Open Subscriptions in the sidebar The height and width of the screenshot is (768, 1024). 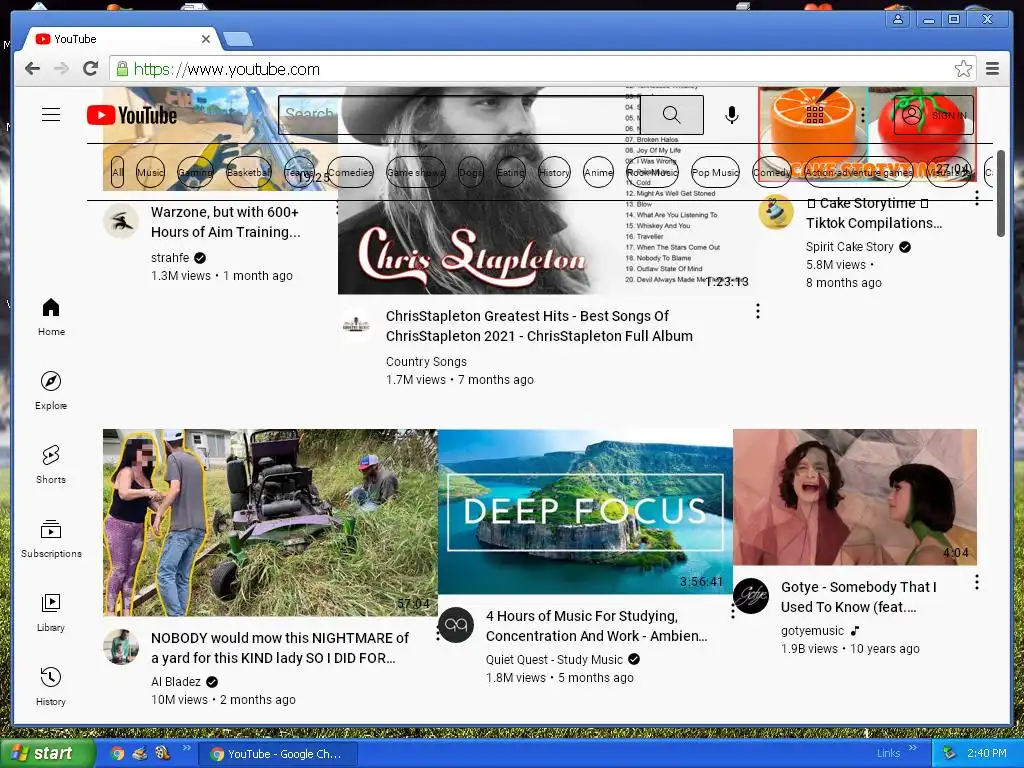point(51,539)
